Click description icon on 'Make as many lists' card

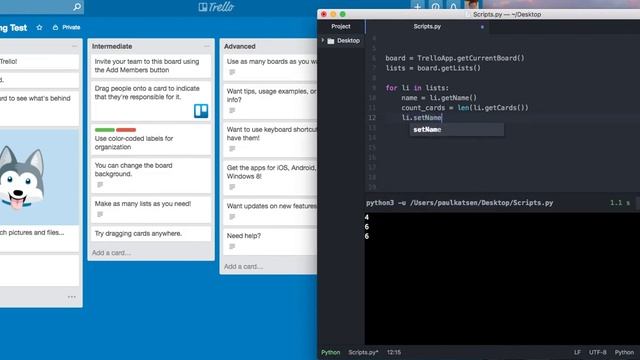[100, 215]
